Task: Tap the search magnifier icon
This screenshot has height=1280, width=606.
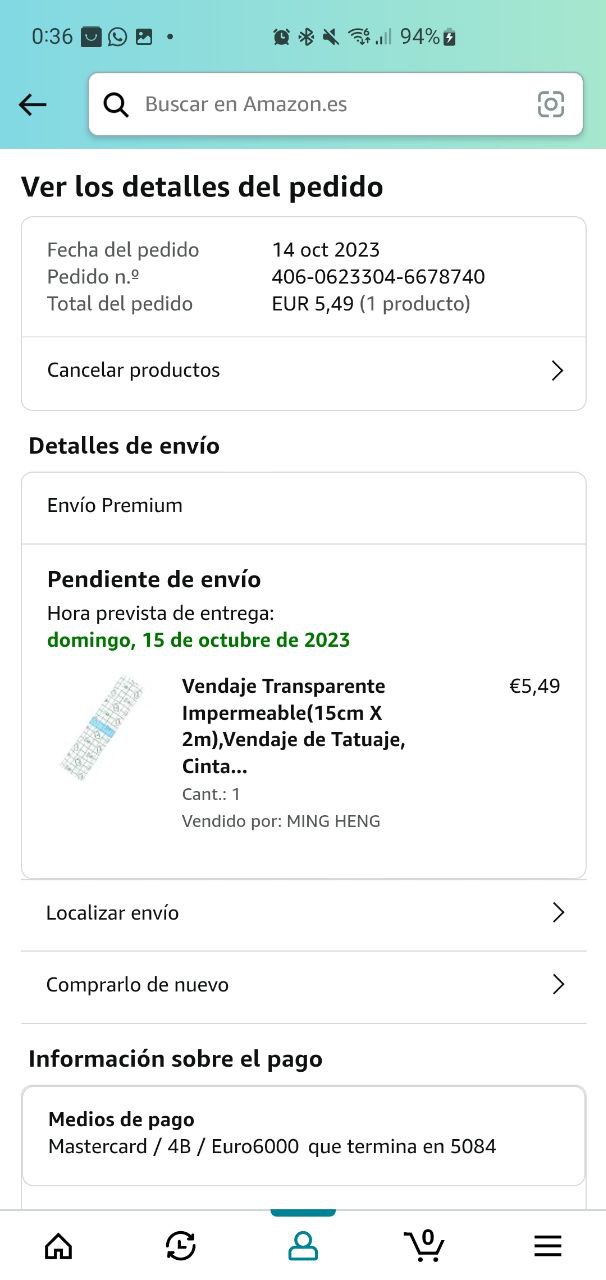Action: (x=116, y=104)
